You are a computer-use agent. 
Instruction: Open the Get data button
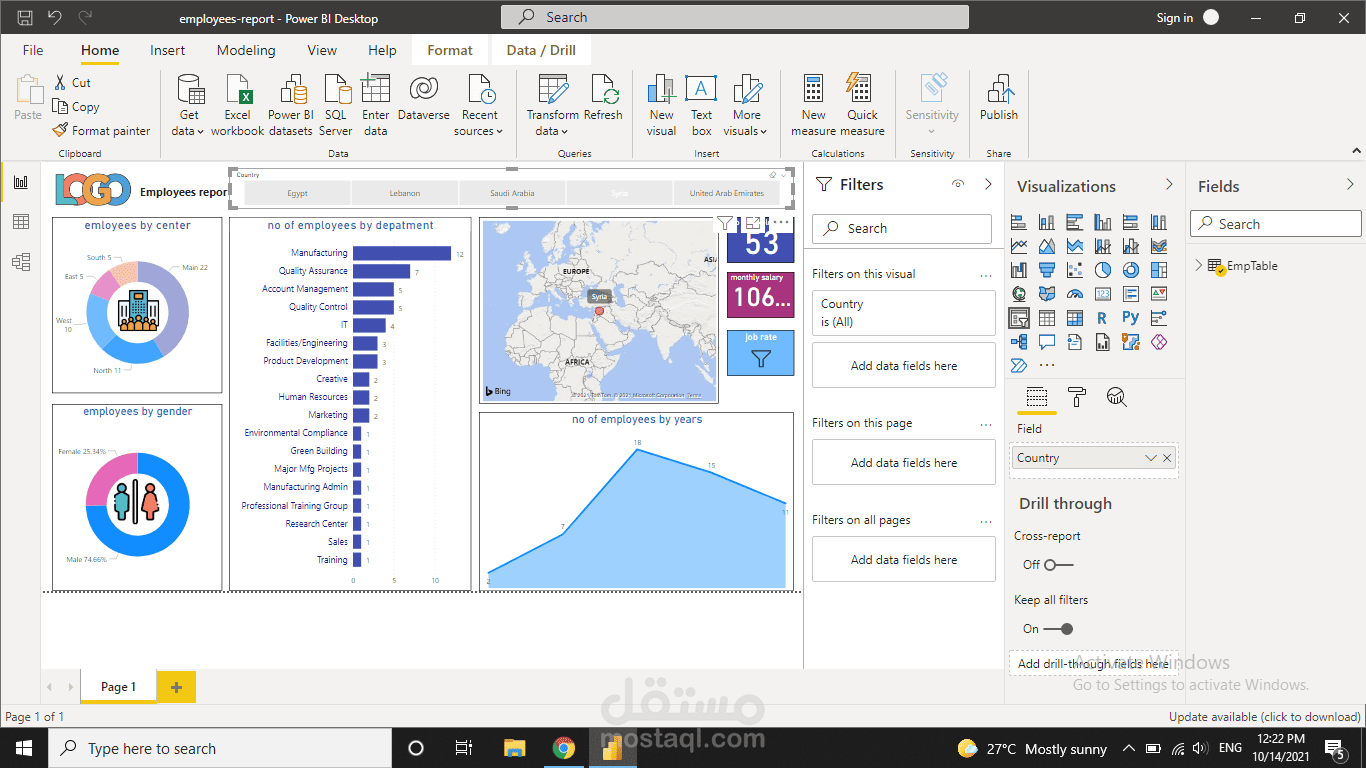[189, 105]
